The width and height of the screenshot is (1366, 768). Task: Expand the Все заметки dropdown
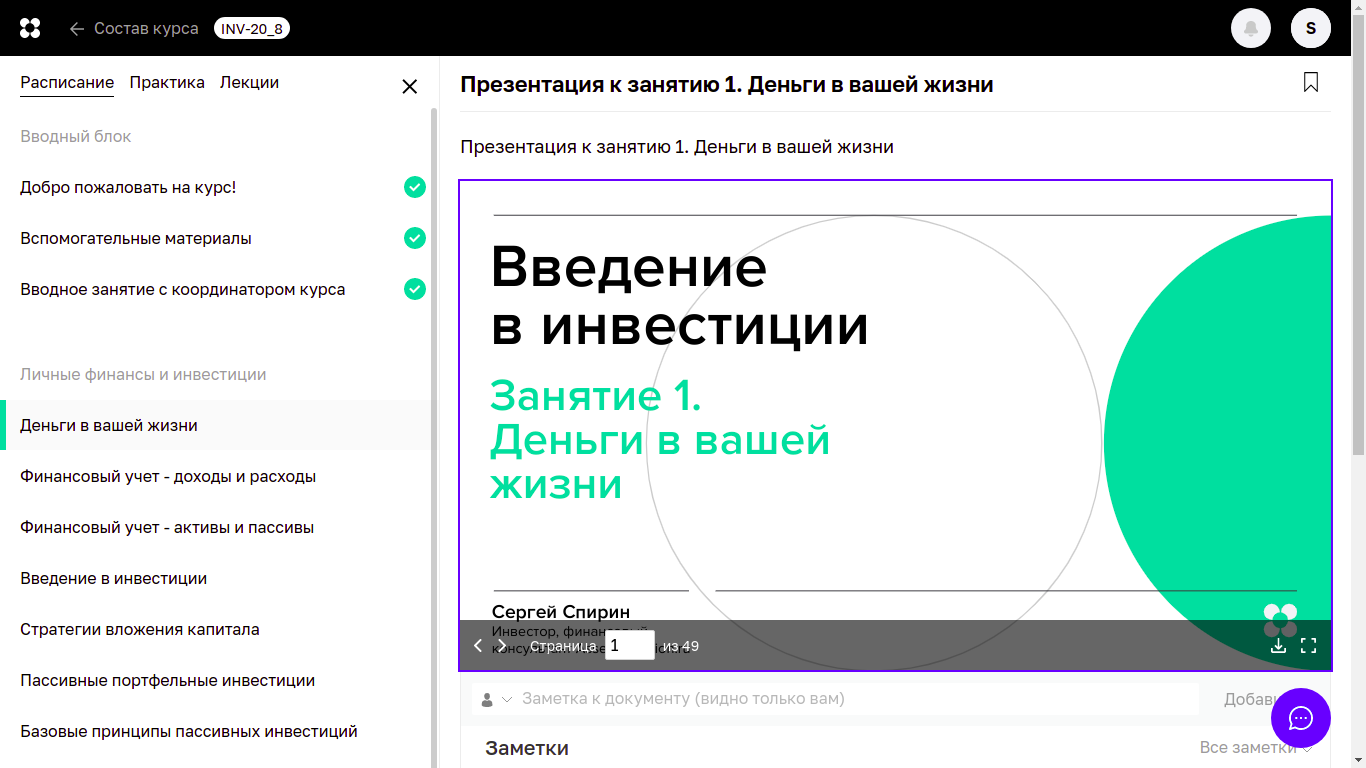coord(1256,748)
